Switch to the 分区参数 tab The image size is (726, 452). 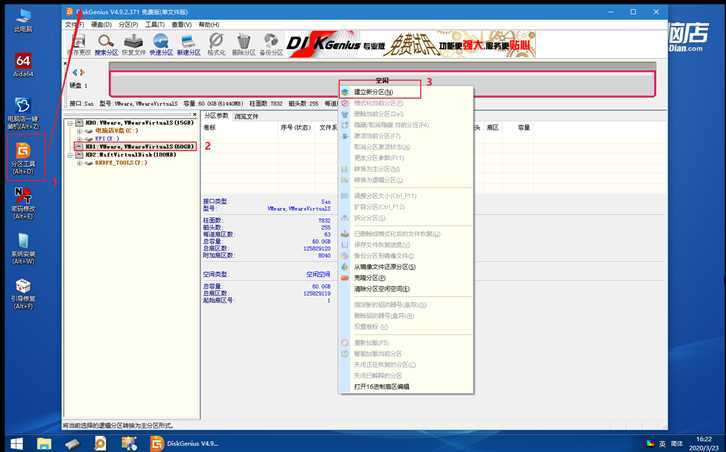(216, 116)
